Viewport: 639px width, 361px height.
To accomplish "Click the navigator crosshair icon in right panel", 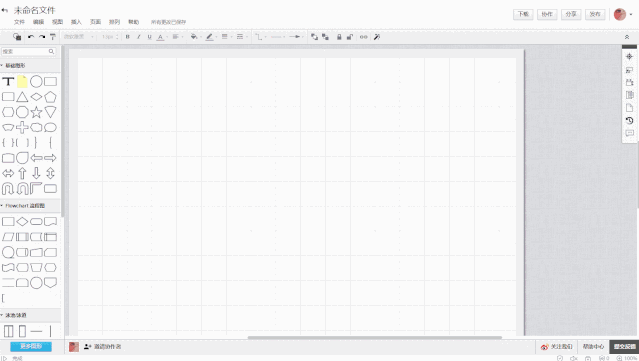I will [629, 57].
